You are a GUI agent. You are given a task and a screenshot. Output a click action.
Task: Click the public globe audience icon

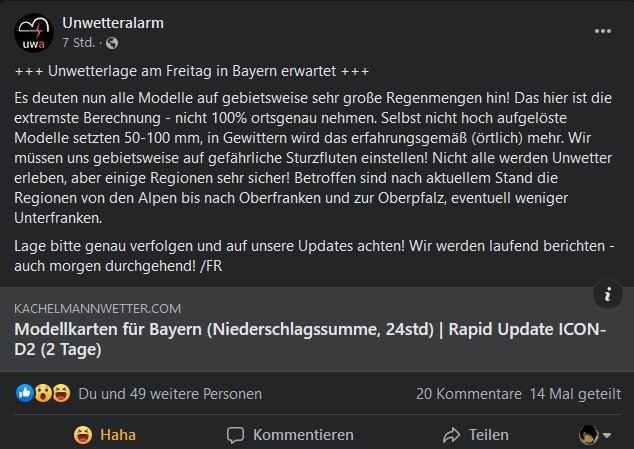pos(111,43)
